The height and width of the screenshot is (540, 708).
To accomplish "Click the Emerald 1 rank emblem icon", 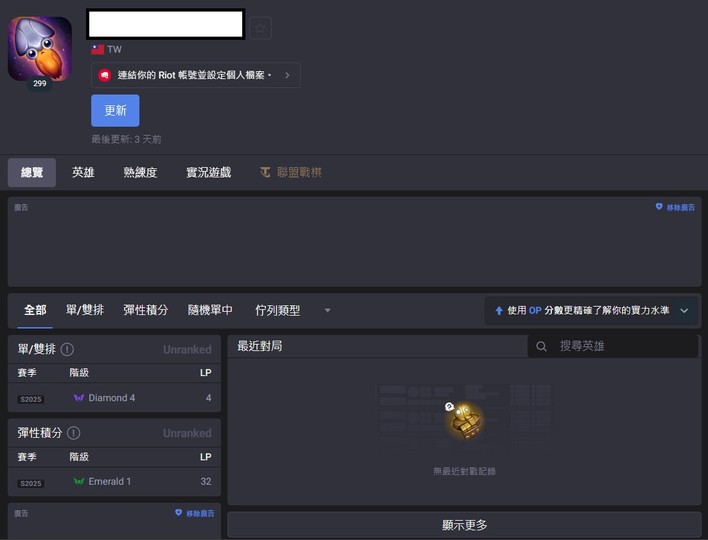I will point(79,482).
